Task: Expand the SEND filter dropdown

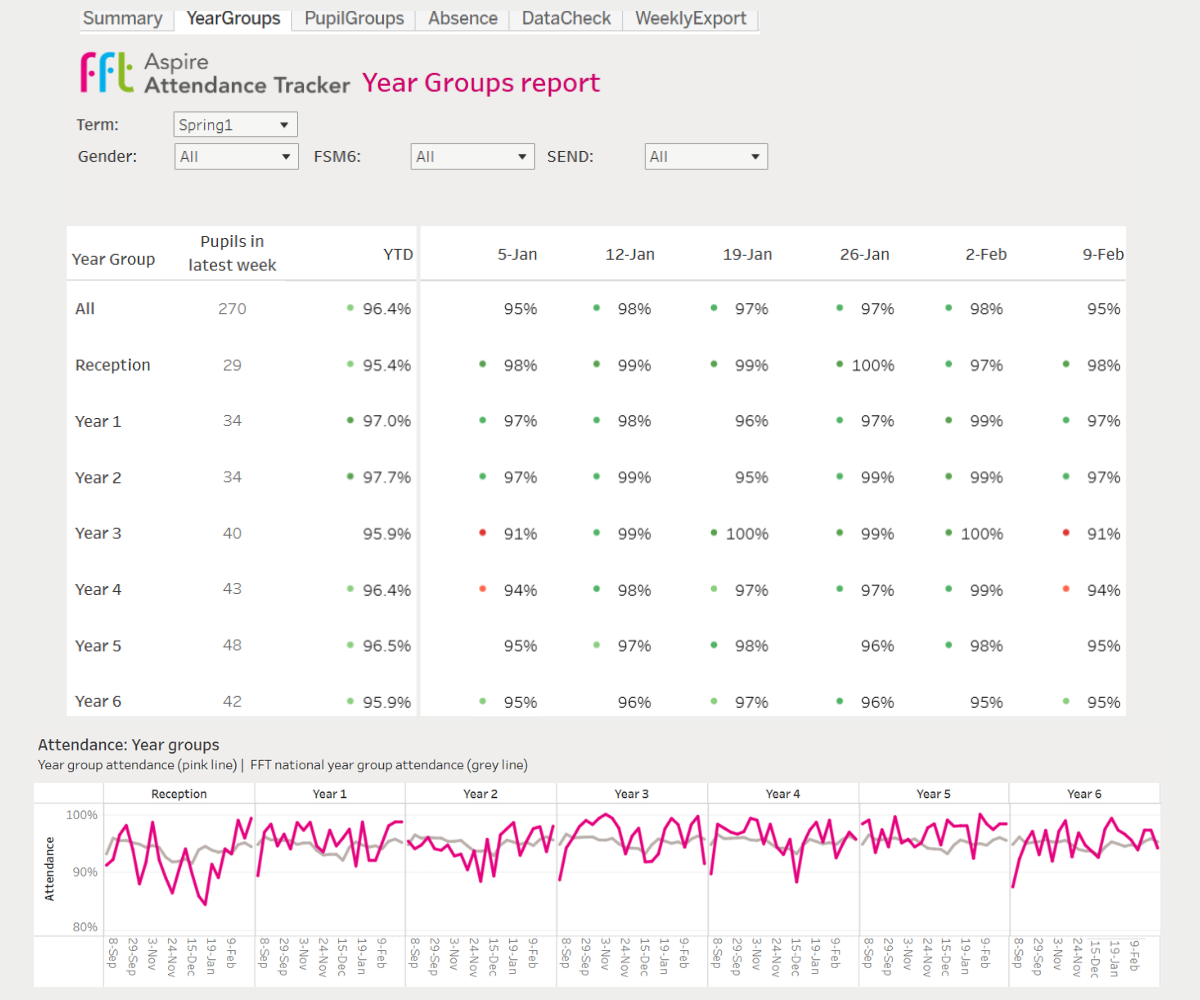Action: coord(706,157)
